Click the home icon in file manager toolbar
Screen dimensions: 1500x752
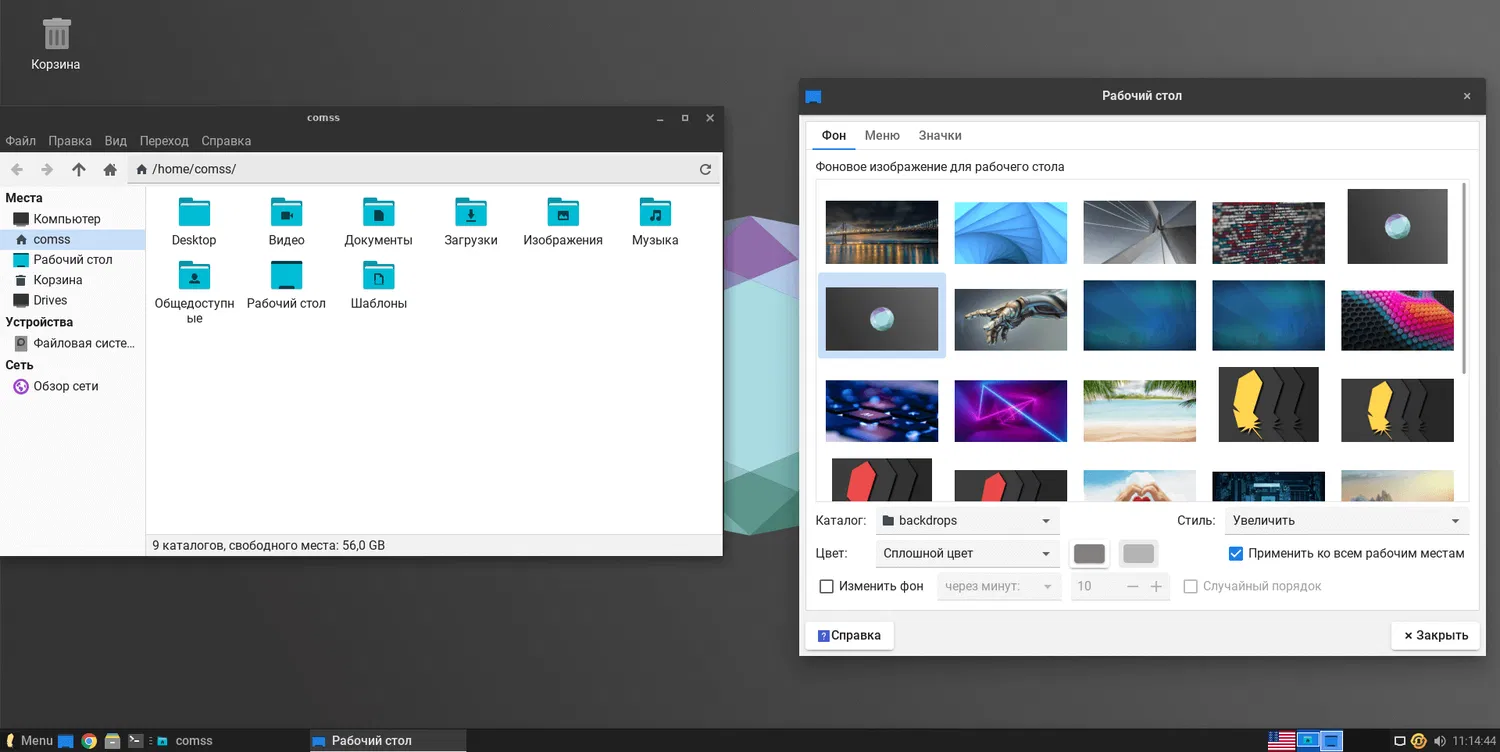[x=110, y=170]
